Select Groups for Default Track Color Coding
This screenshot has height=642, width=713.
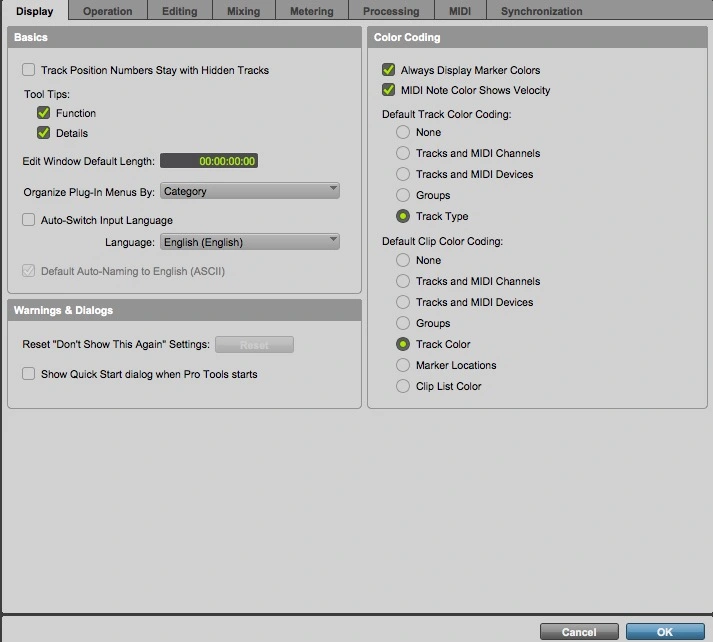(403, 195)
